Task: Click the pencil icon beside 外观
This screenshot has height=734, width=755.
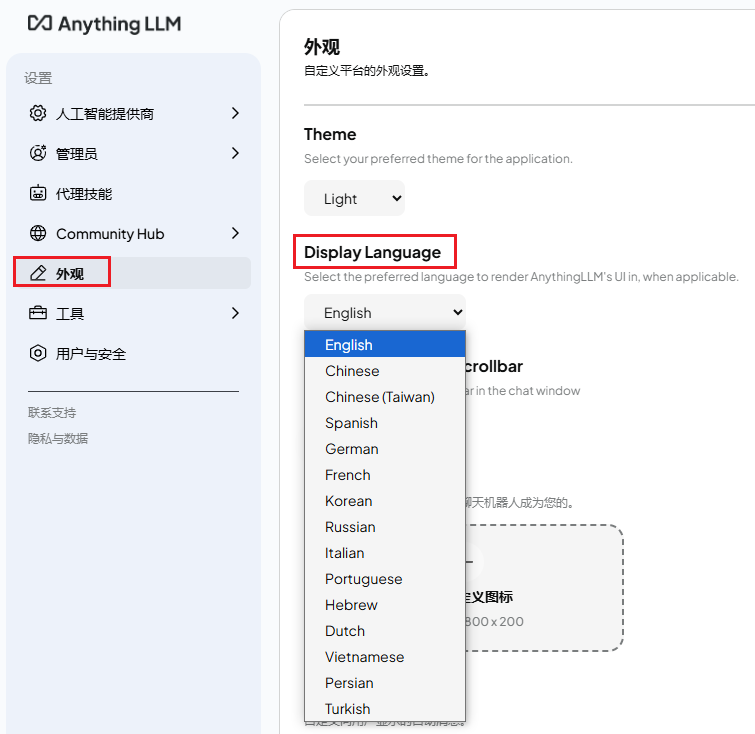Action: coord(38,273)
